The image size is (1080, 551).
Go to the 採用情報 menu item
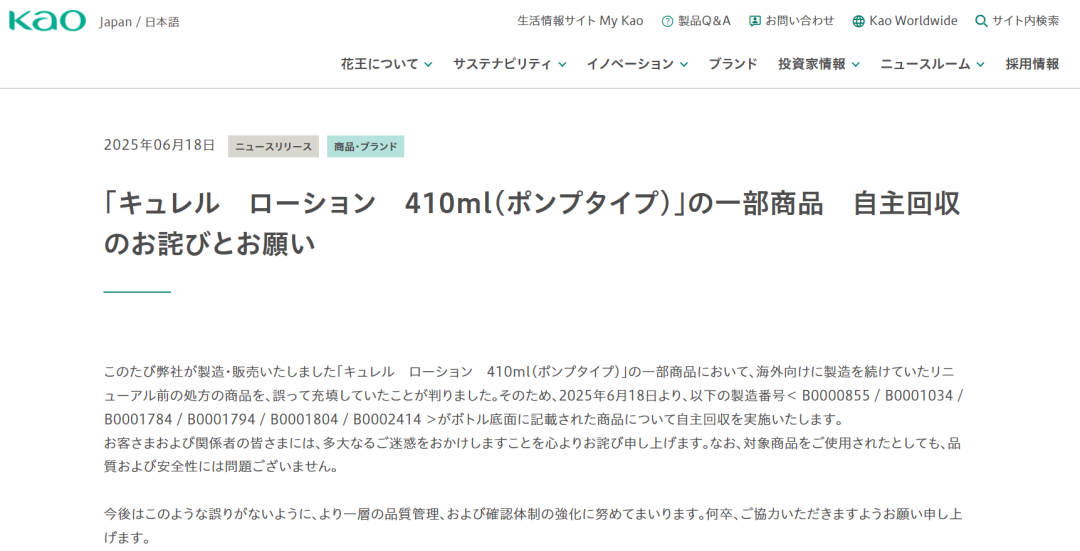click(1032, 64)
